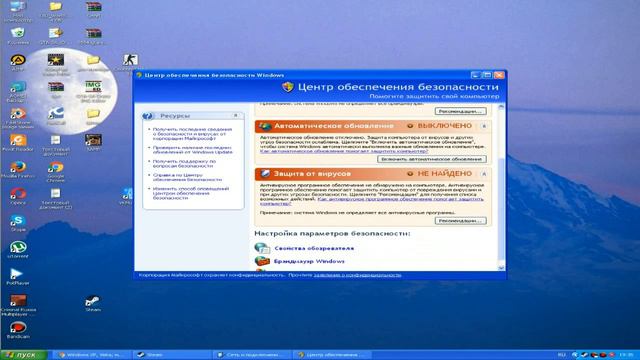Viewport: 640px width, 360px height.
Task: Open Брандмауэр Windows link
Action: coord(309,261)
